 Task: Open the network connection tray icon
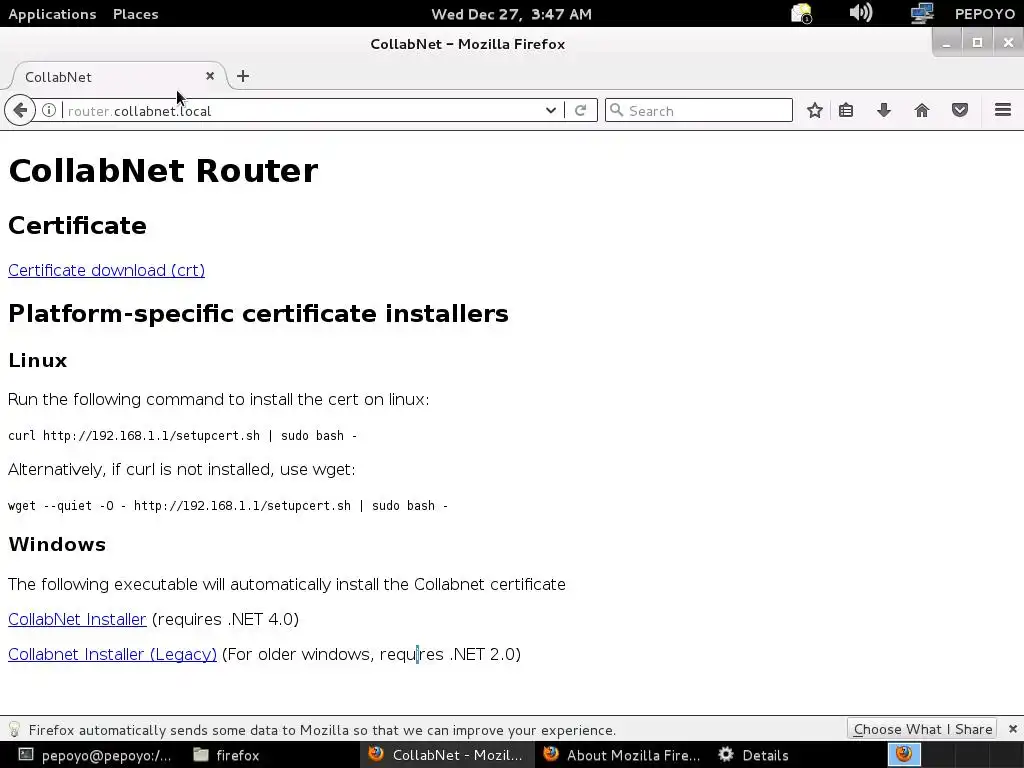click(x=922, y=13)
